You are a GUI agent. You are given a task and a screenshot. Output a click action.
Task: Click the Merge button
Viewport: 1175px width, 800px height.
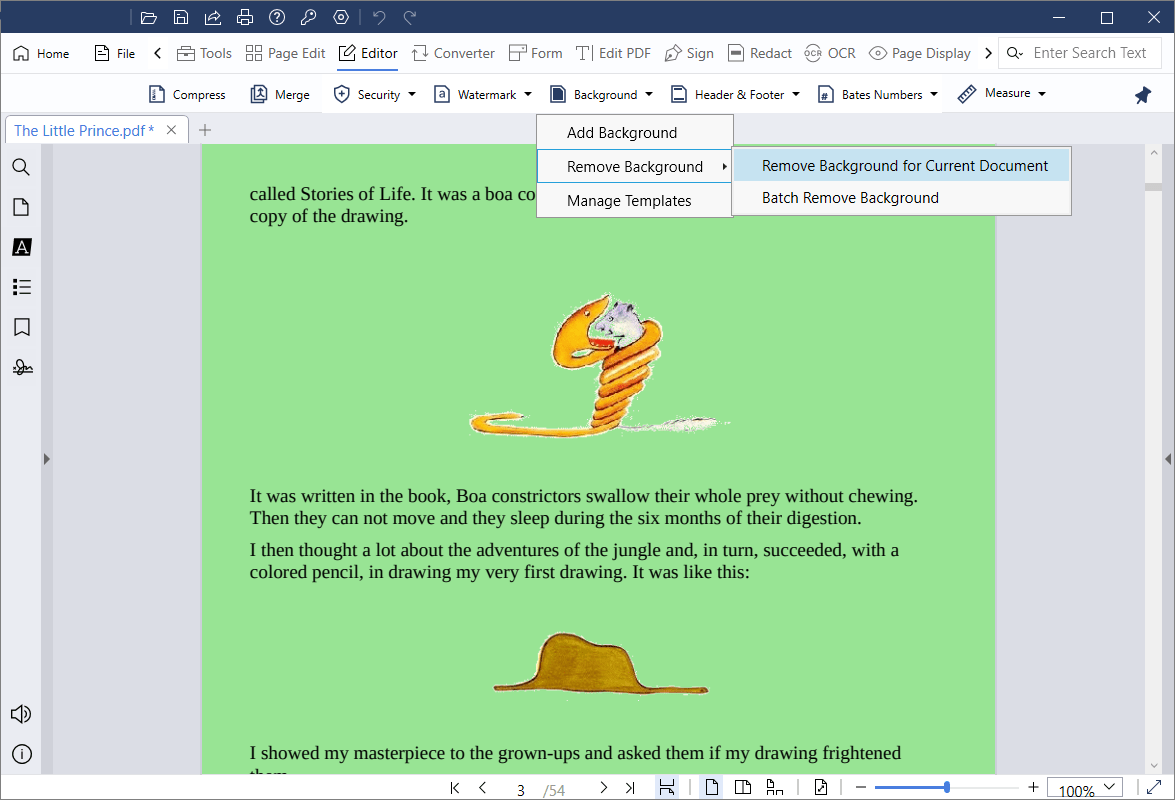[x=280, y=94]
